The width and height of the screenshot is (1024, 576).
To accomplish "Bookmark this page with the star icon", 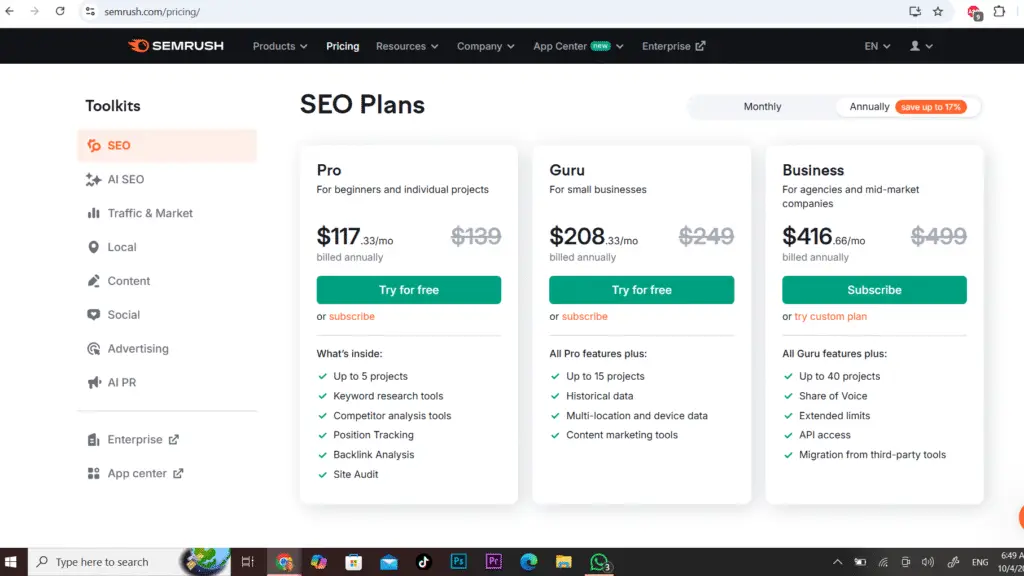I will click(938, 11).
